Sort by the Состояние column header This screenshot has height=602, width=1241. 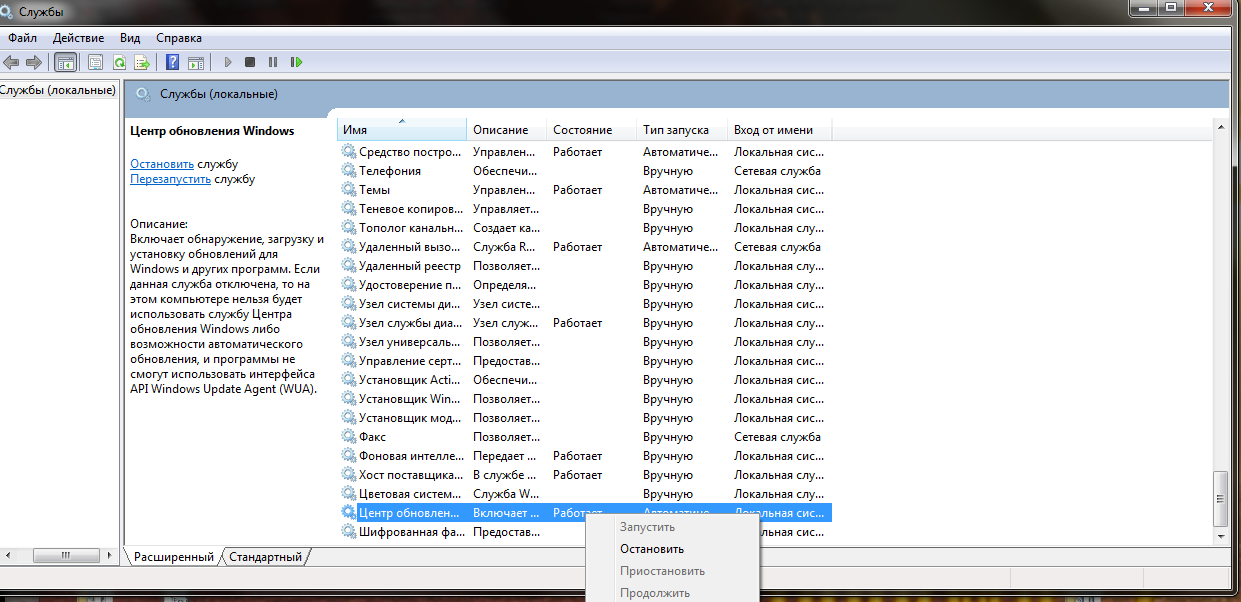(592, 130)
